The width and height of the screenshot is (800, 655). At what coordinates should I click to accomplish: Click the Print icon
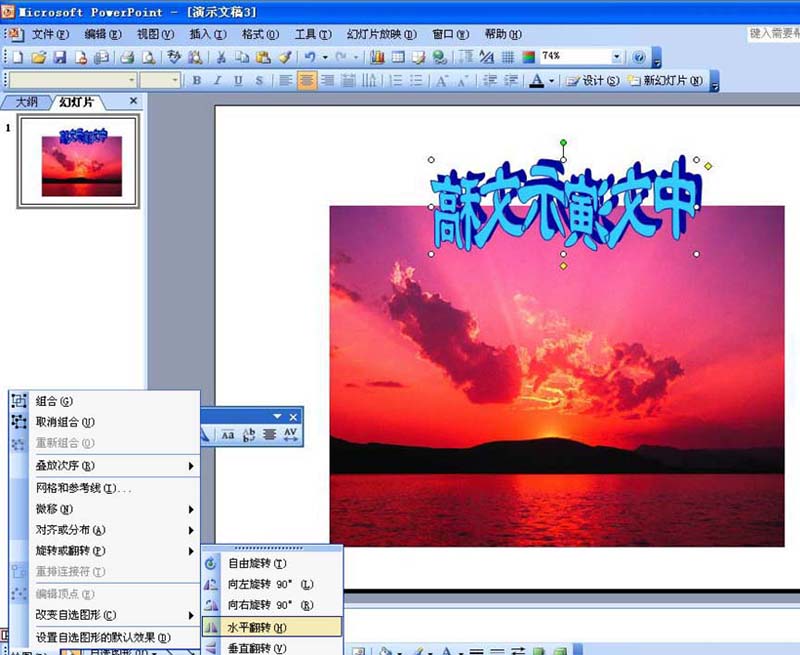click(127, 57)
